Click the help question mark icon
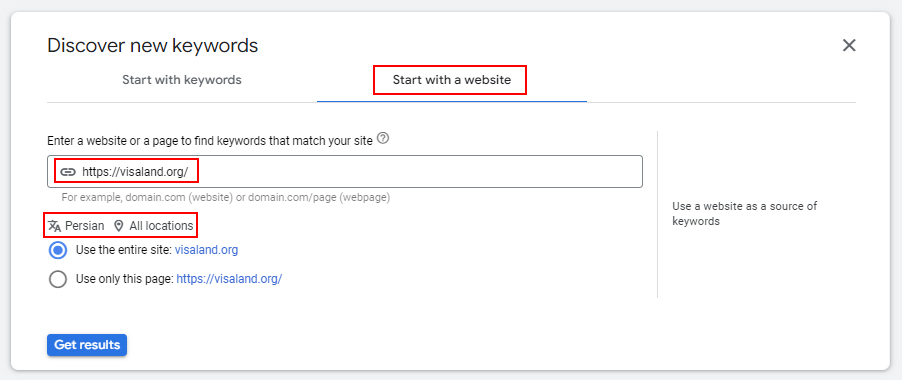This screenshot has width=902, height=380. point(384,139)
